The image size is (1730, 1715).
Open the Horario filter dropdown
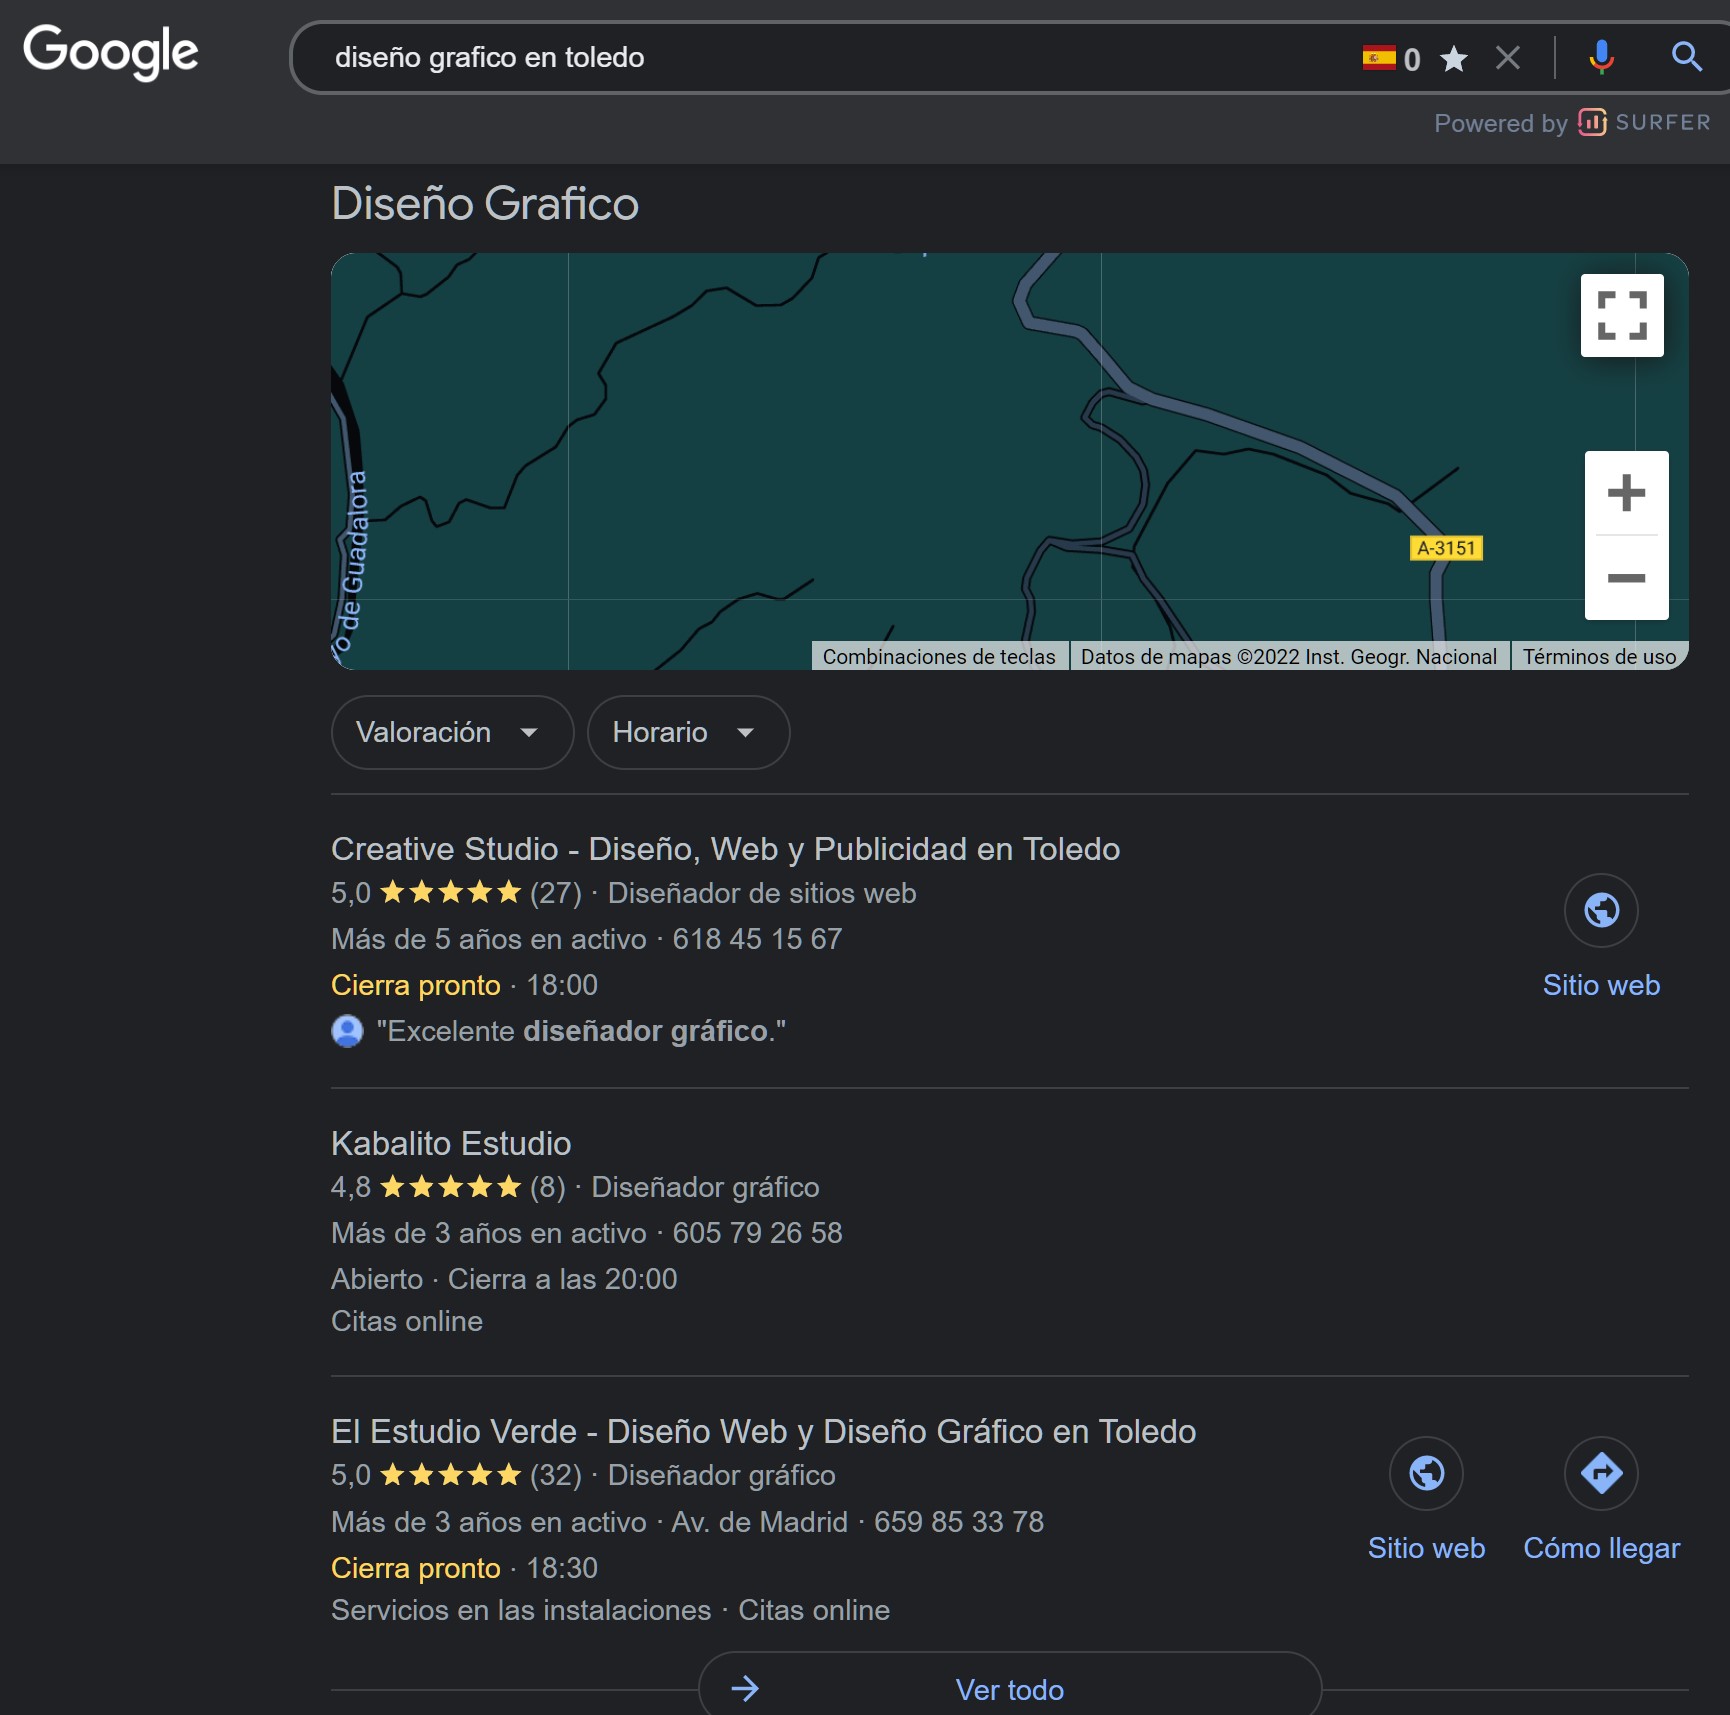(x=687, y=732)
